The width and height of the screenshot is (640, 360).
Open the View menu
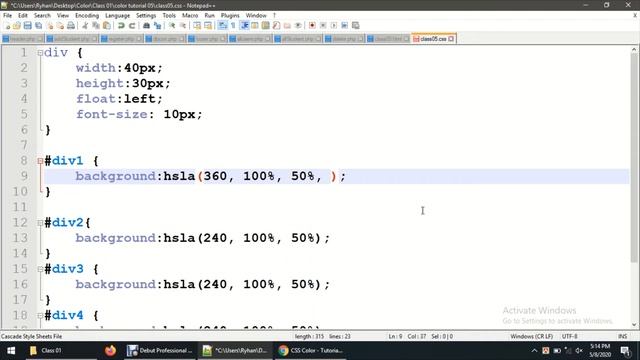coord(62,16)
